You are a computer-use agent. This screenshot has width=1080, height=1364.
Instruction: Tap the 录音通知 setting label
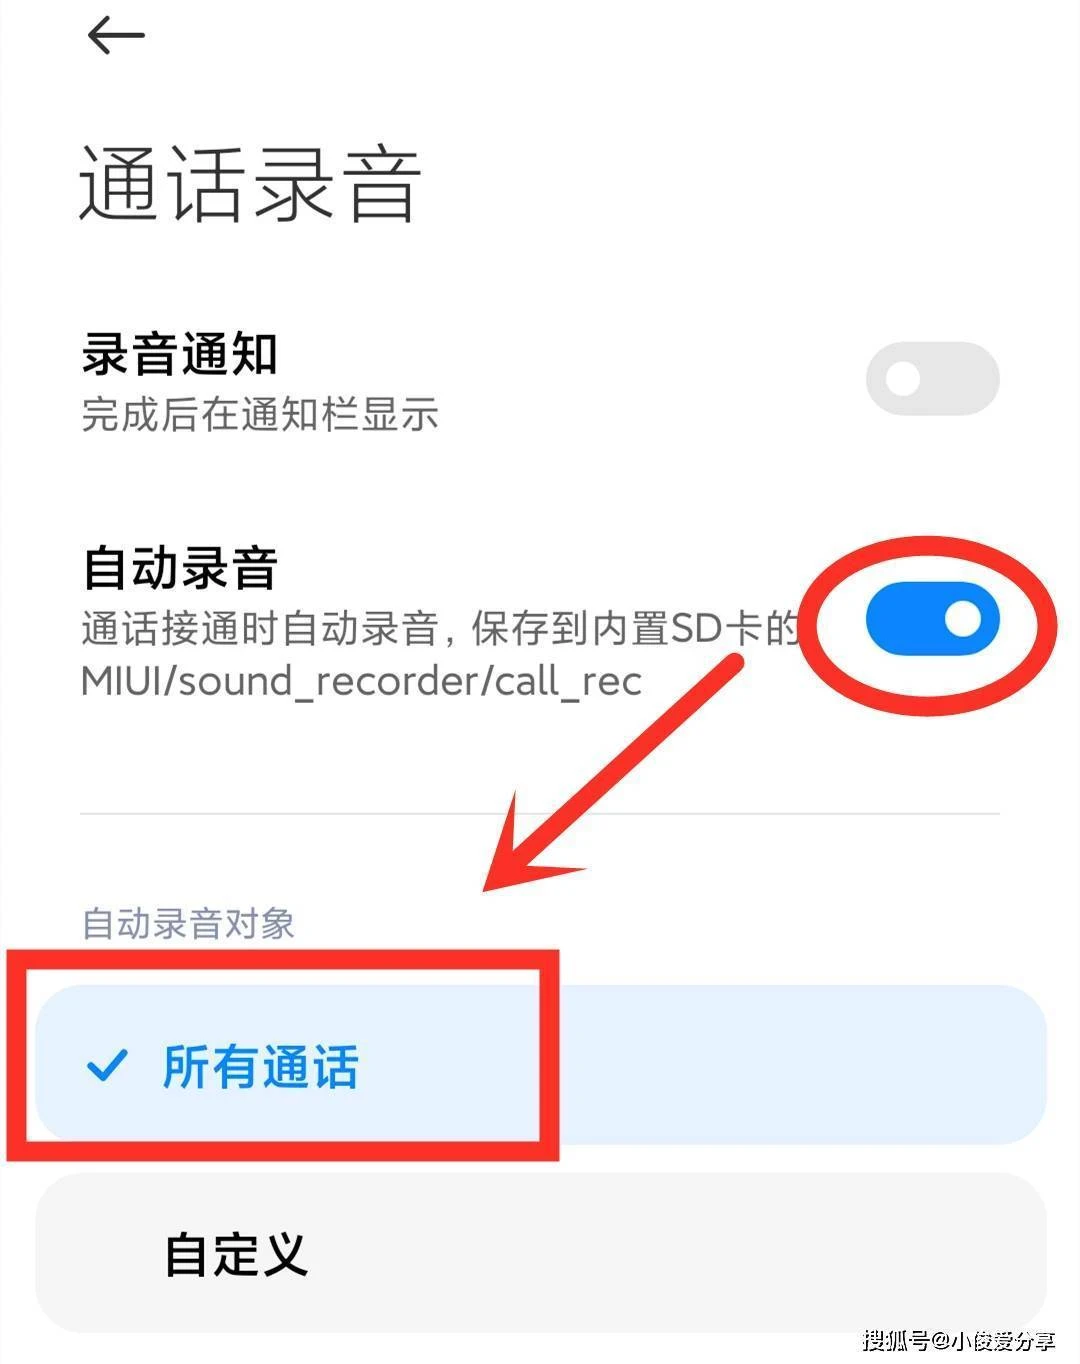pyautogui.click(x=180, y=355)
